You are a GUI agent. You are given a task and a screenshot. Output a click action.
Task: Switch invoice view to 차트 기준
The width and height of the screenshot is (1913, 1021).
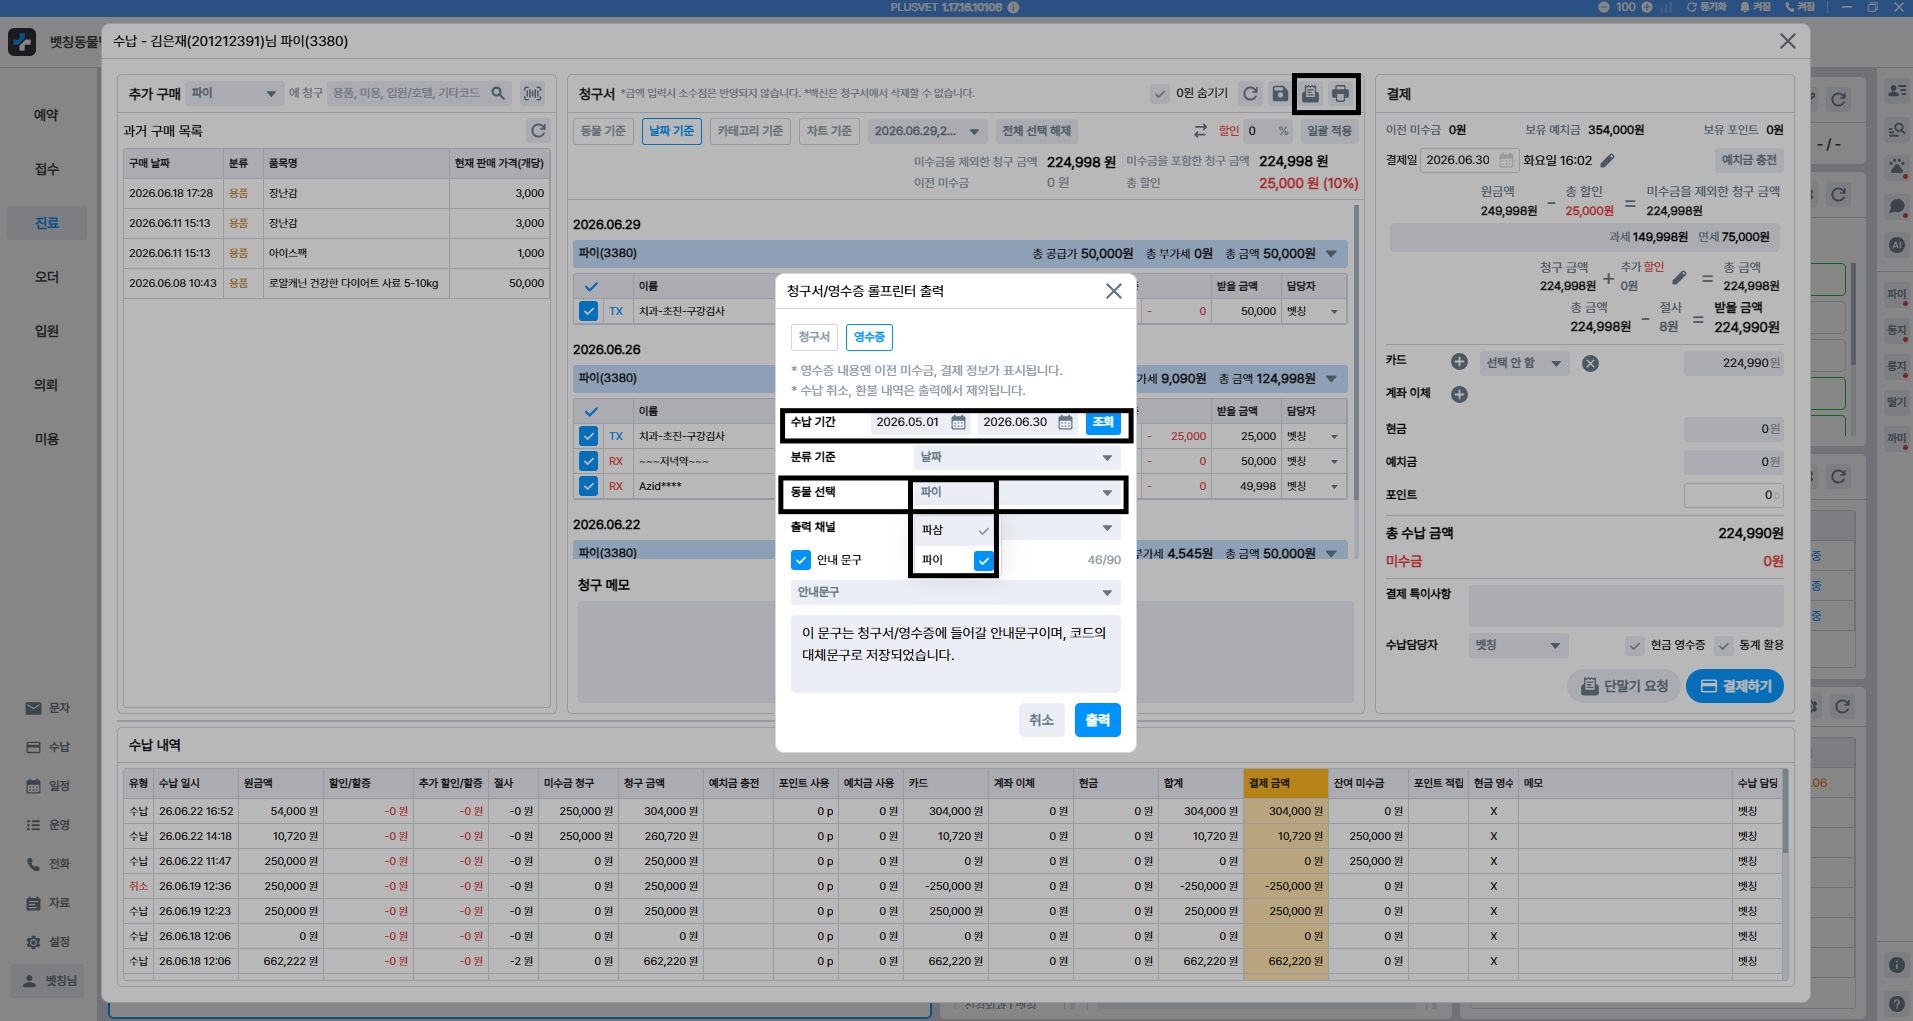(x=829, y=131)
